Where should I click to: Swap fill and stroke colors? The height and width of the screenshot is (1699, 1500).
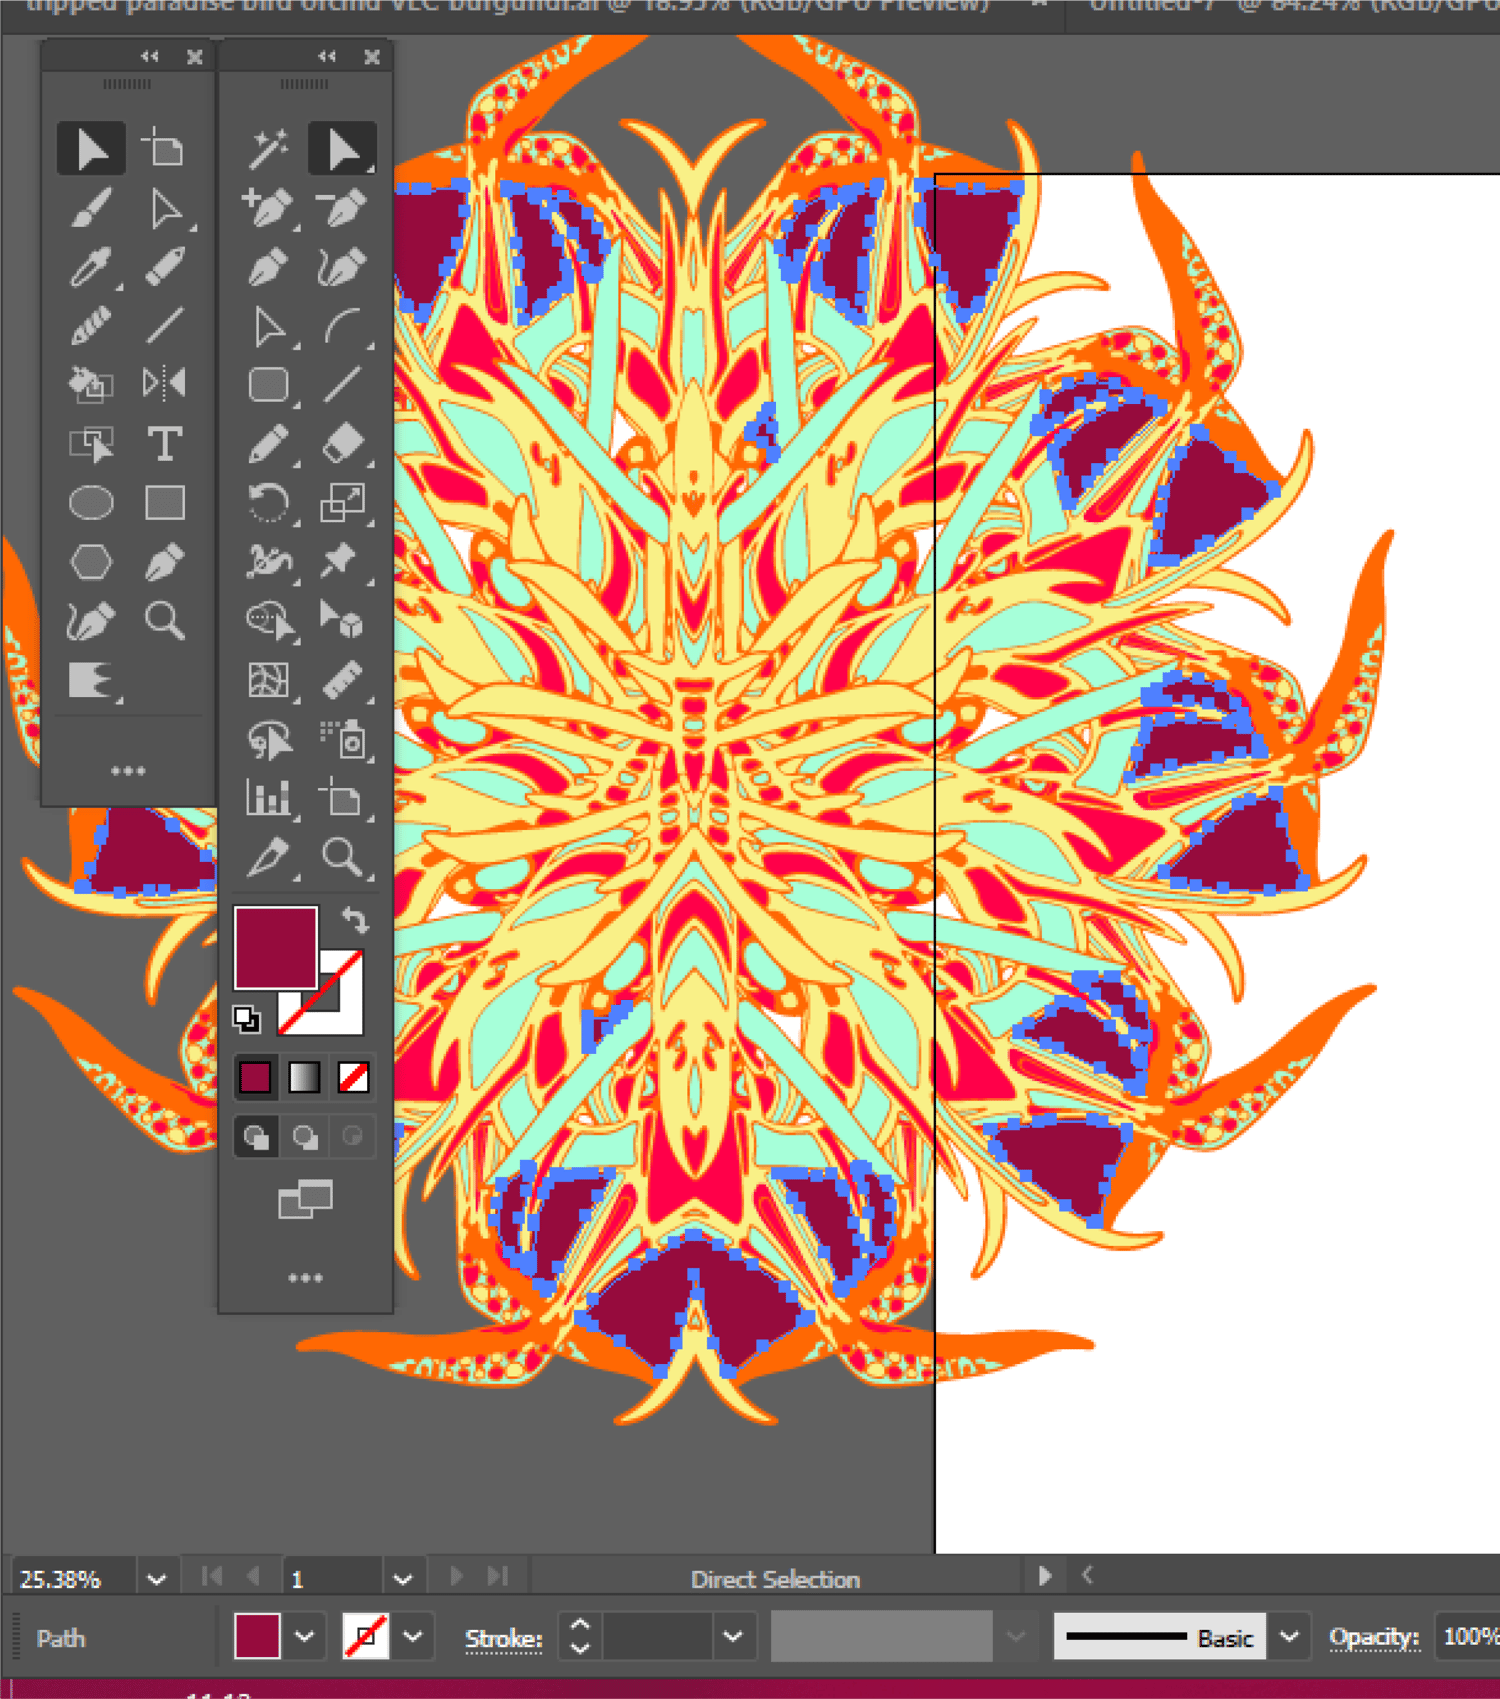354,919
